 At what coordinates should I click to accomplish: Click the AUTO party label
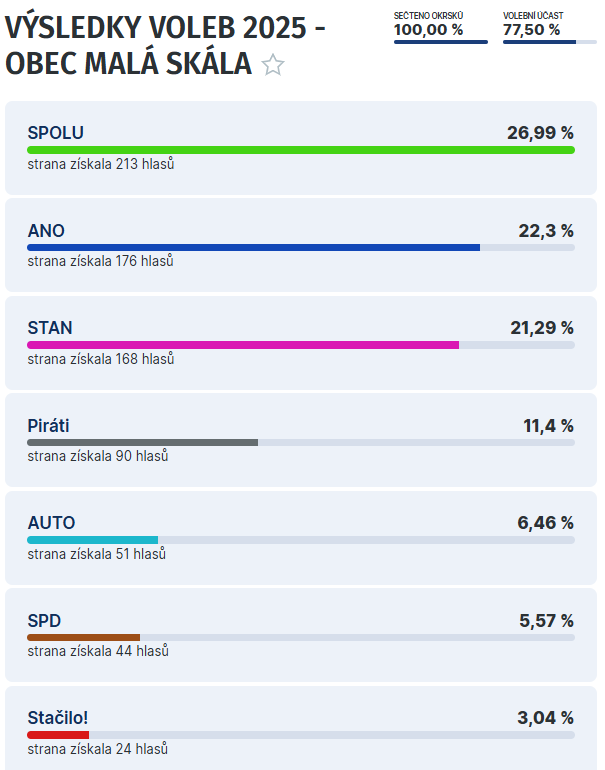tap(51, 523)
